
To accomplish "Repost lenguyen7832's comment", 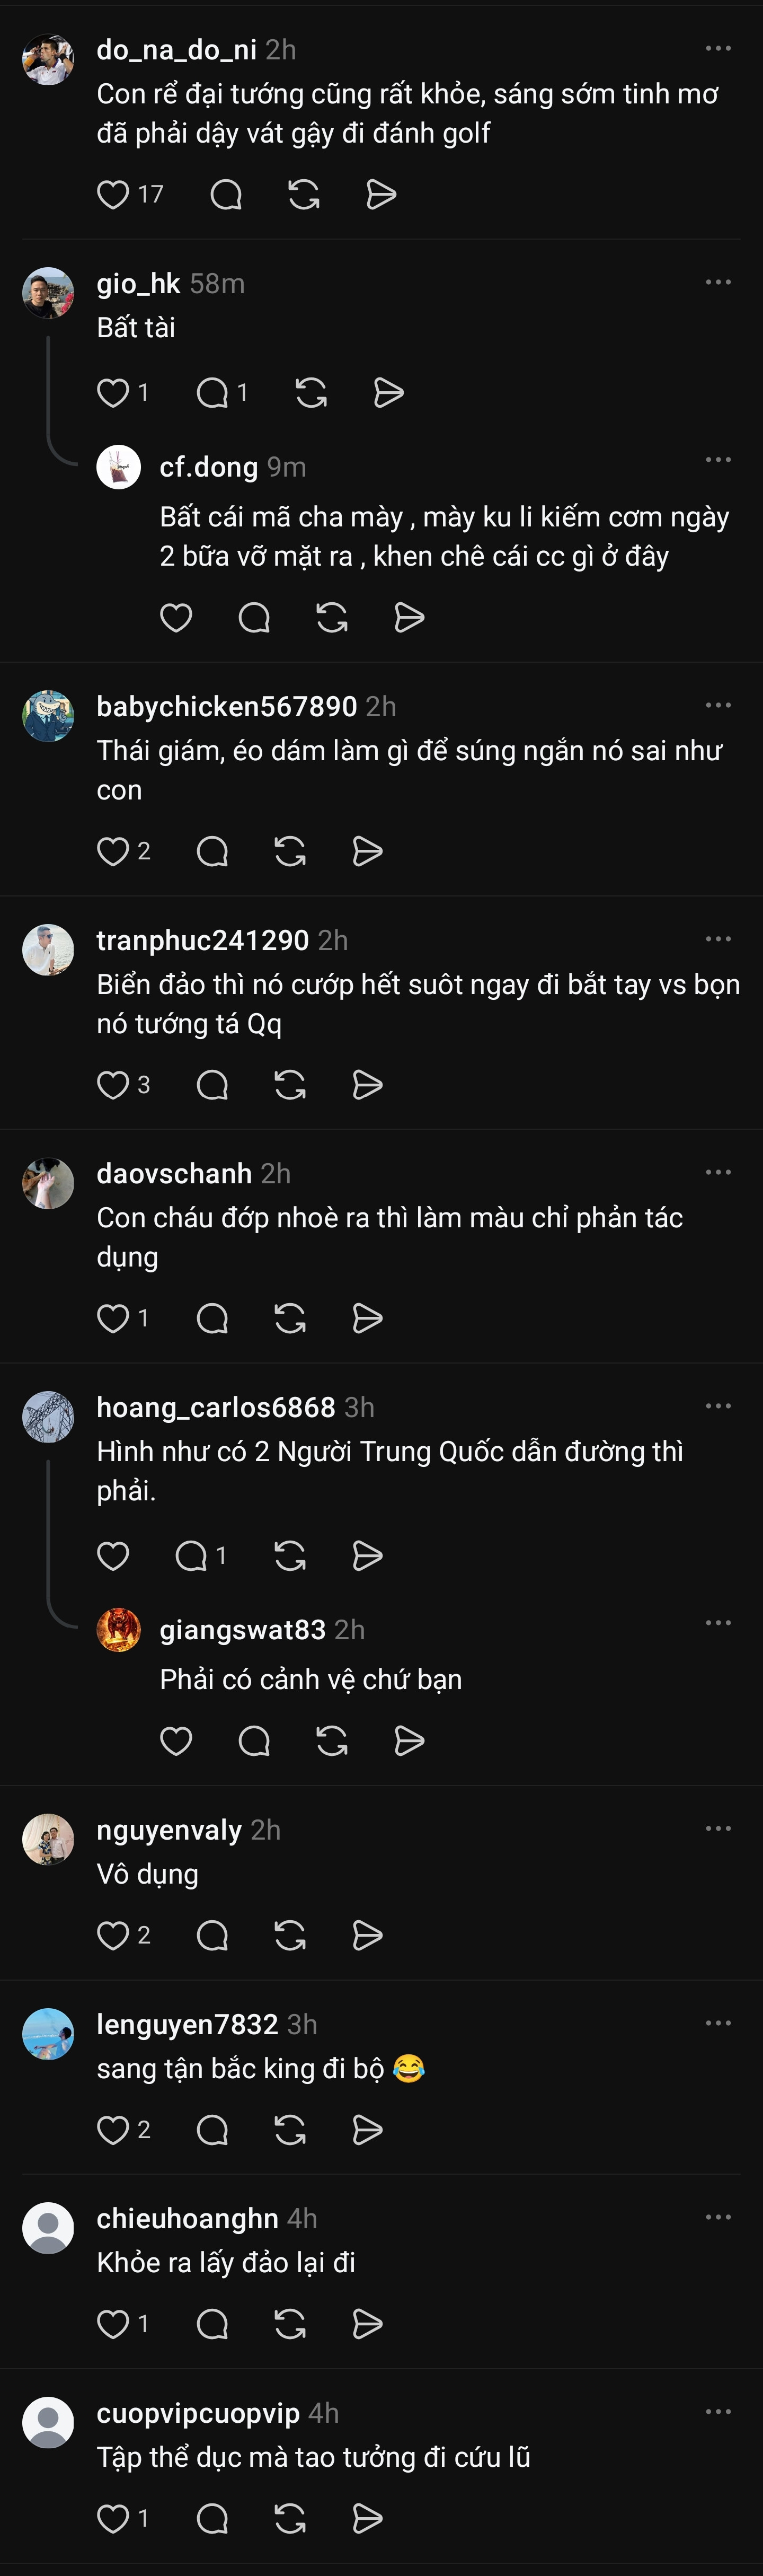I will 290,2130.
